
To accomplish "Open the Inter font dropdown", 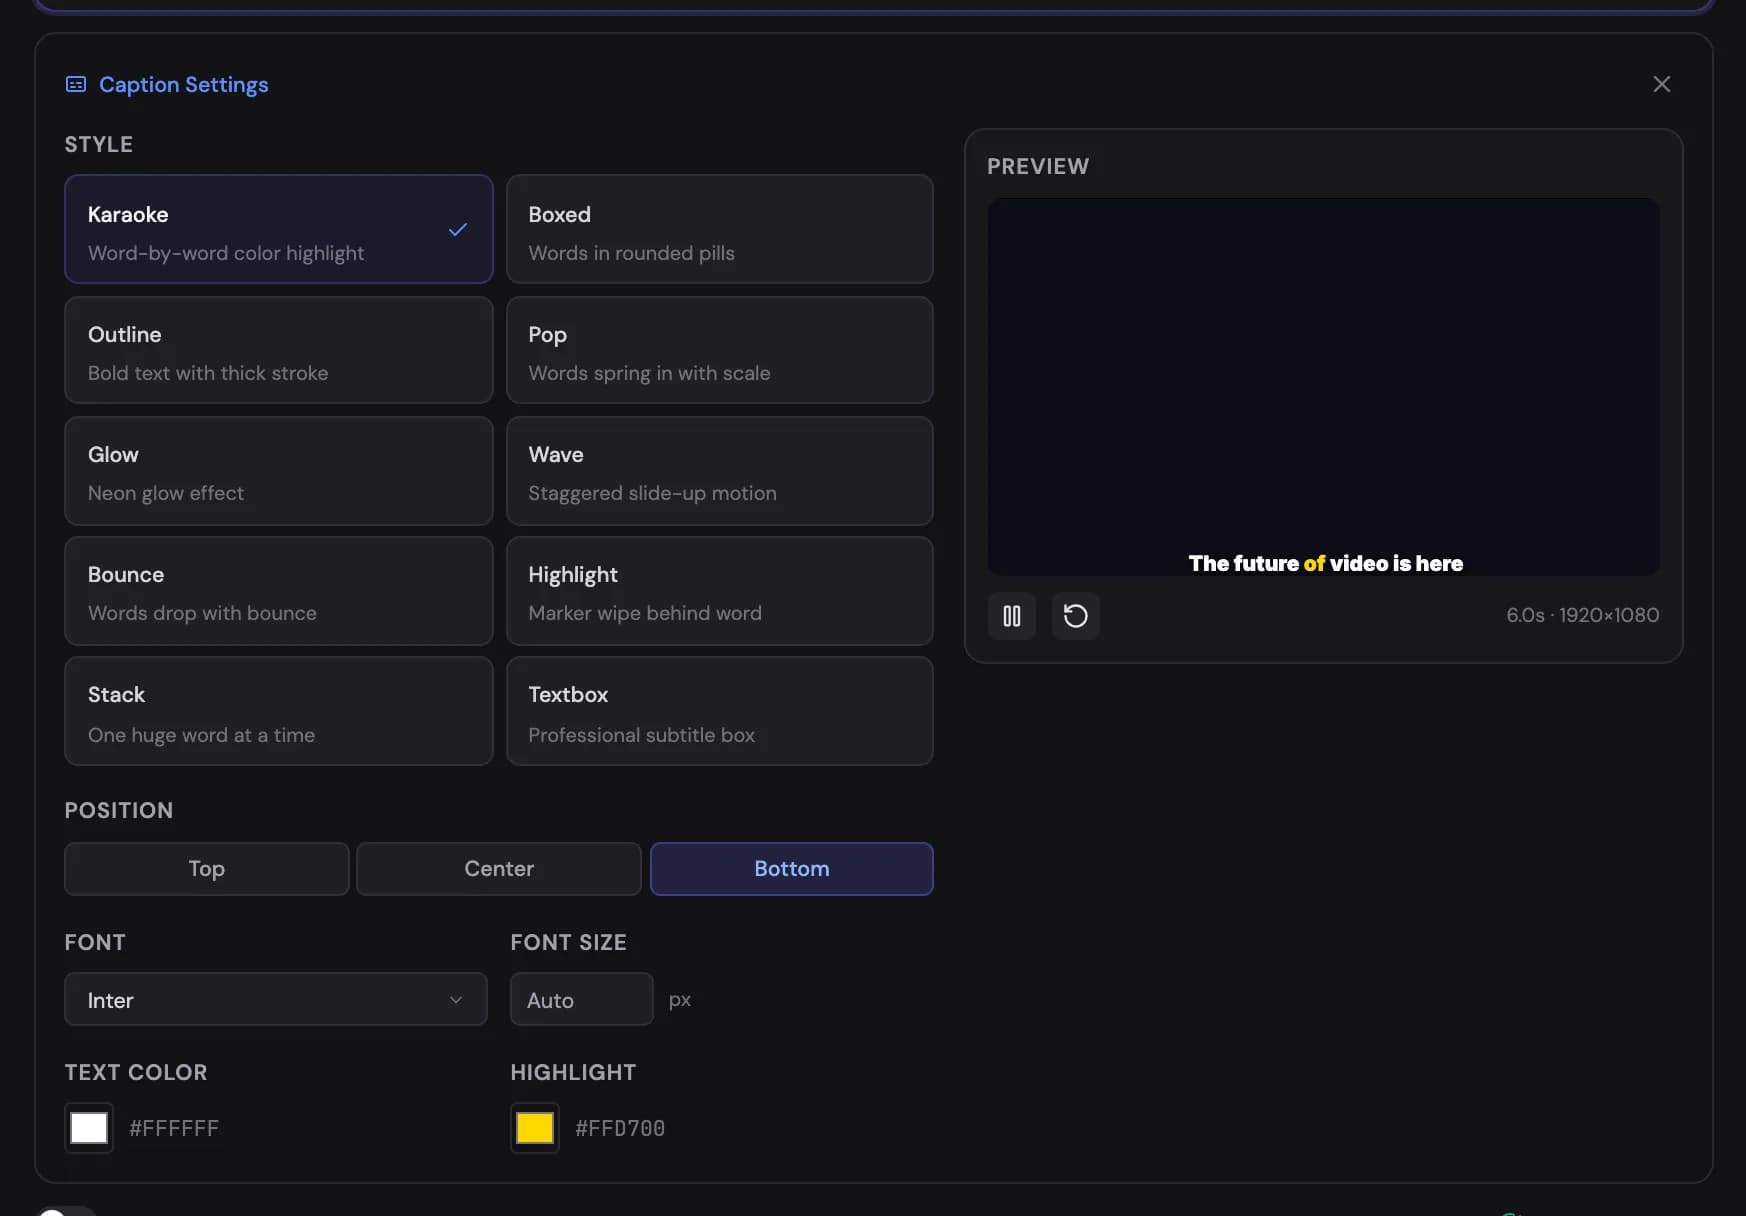I will click(275, 999).
